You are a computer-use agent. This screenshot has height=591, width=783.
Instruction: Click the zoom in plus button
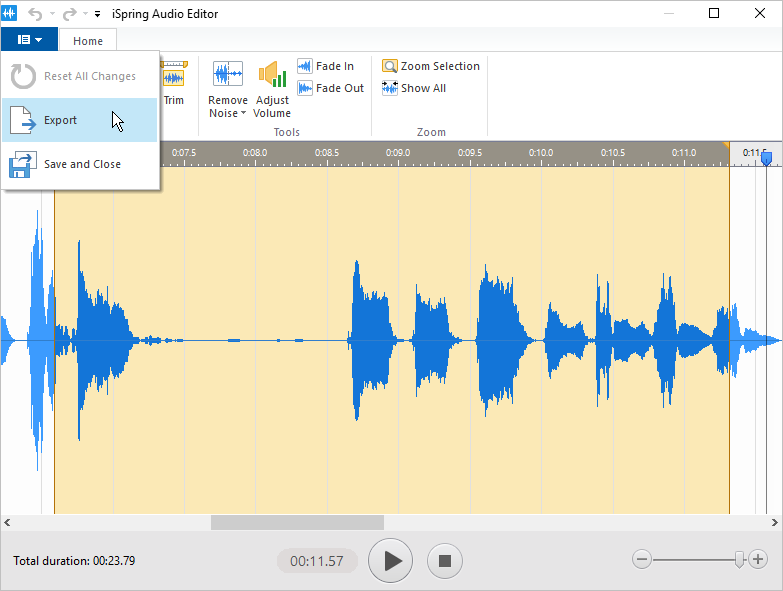[x=758, y=559]
